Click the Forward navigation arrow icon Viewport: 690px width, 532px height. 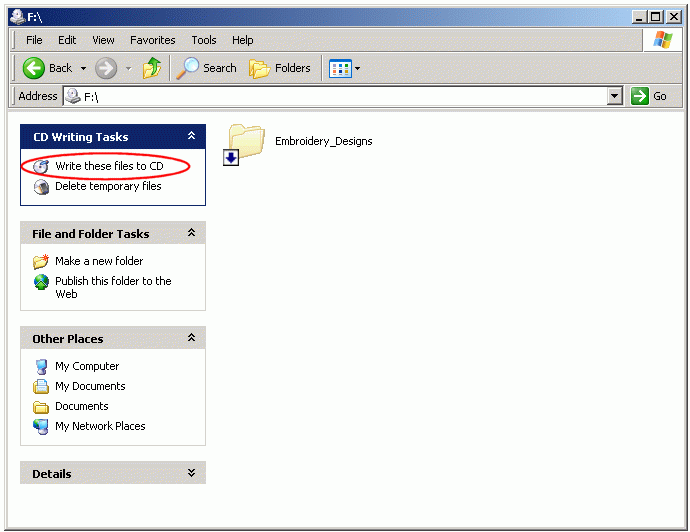[106, 68]
